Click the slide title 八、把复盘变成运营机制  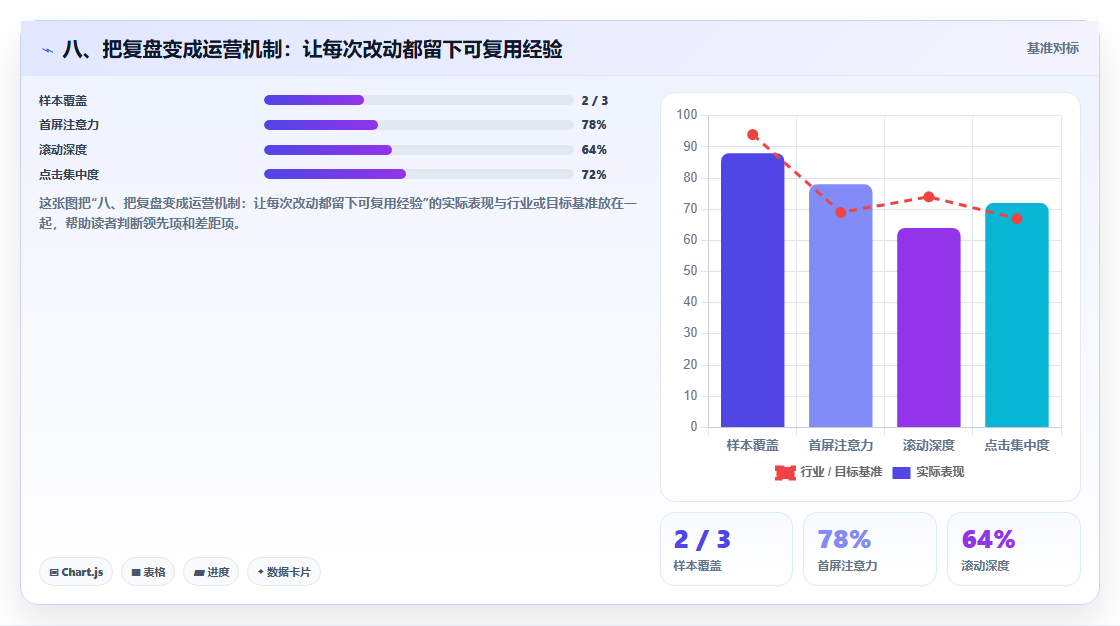[313, 49]
